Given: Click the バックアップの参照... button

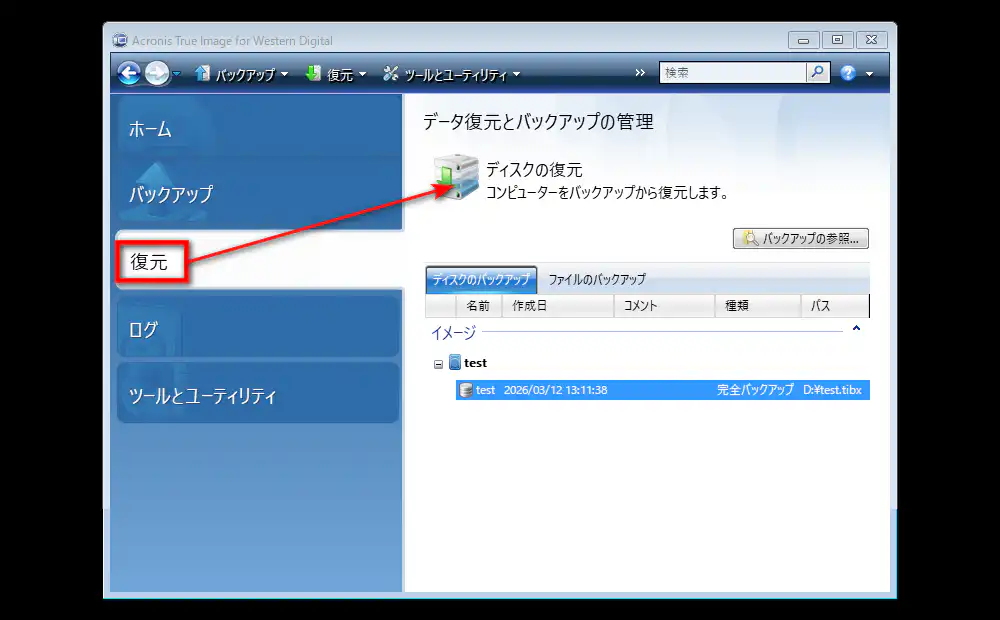Looking at the screenshot, I should [801, 239].
